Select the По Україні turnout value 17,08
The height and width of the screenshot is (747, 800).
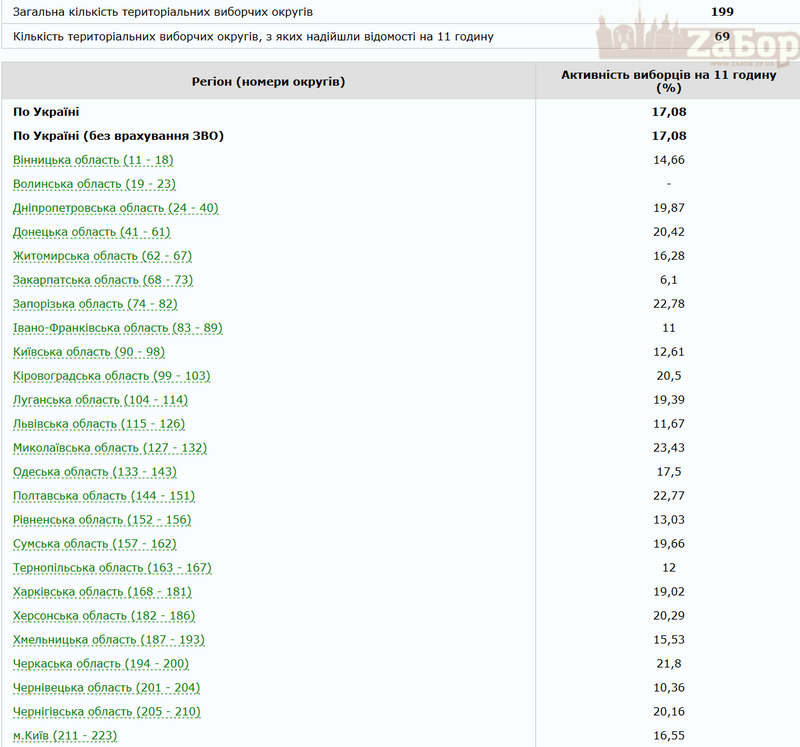668,112
